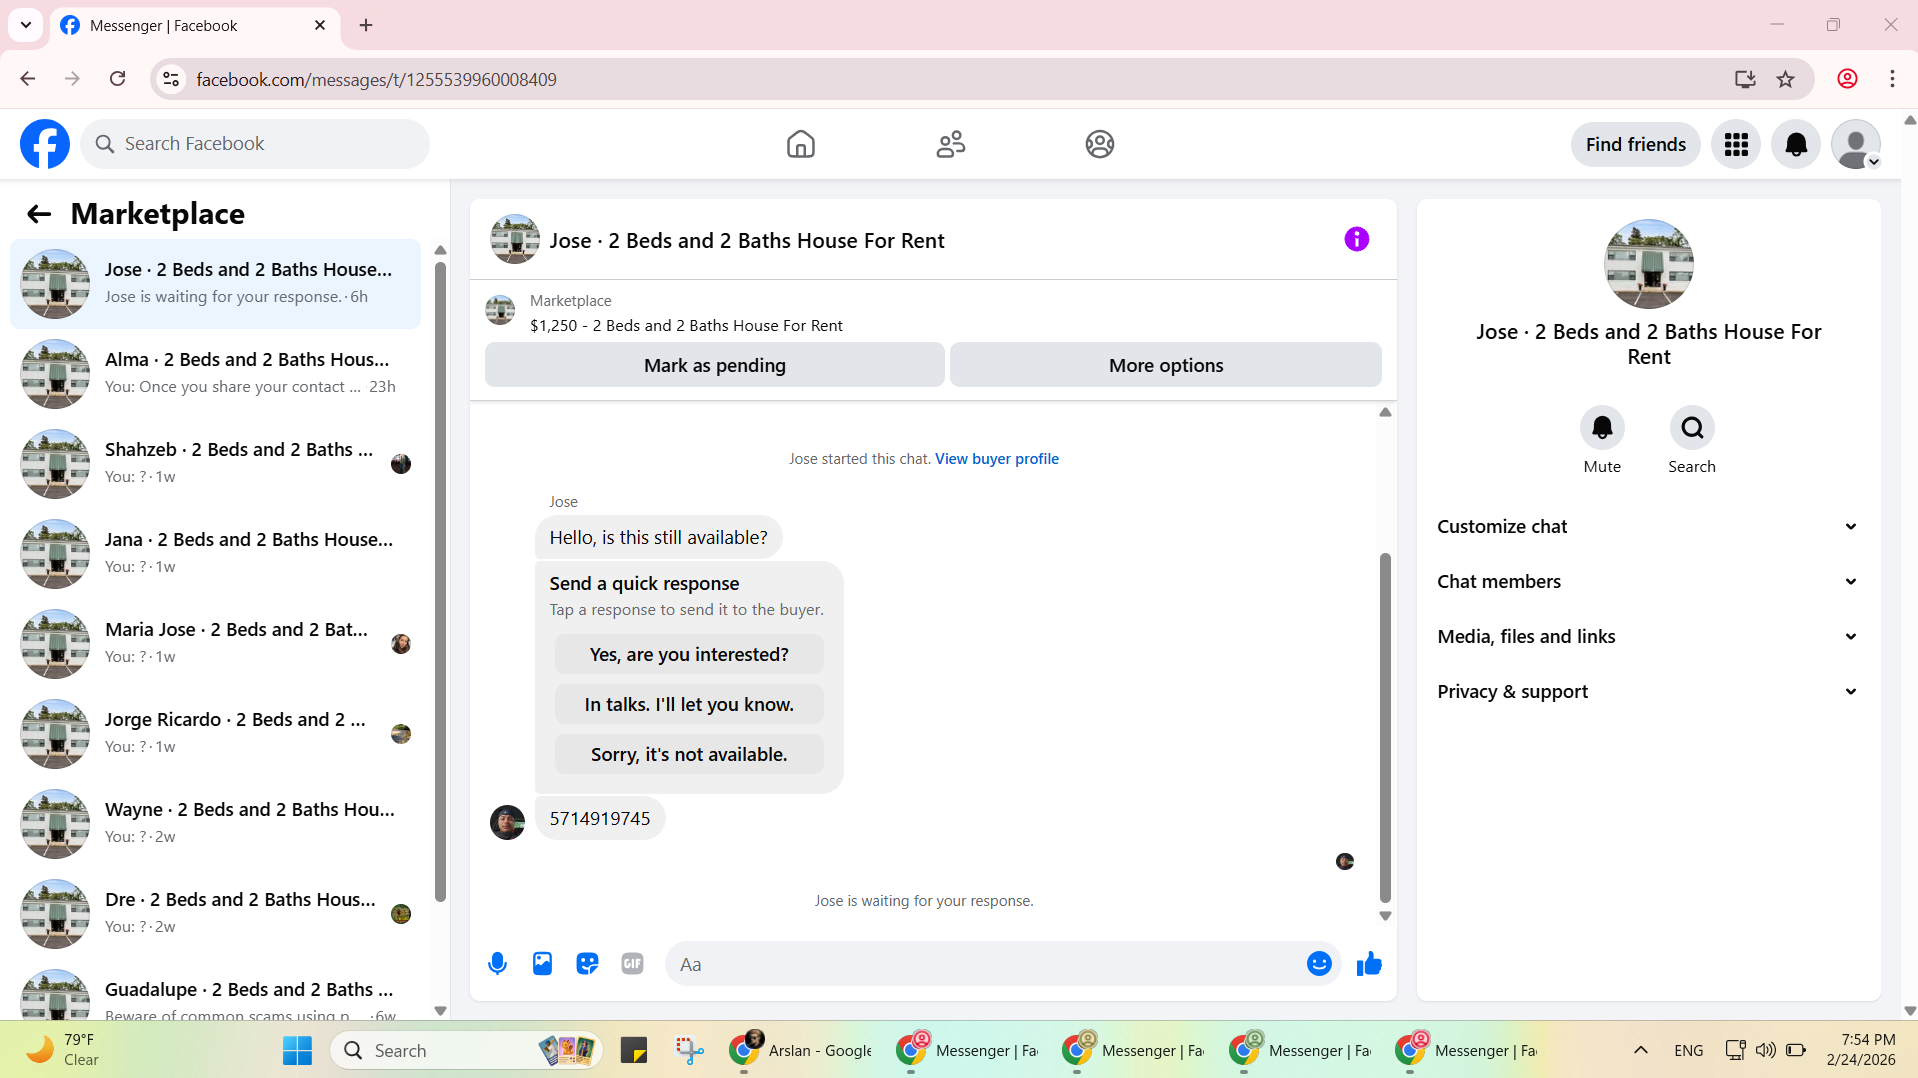This screenshot has width=1918, height=1078.
Task: Click the message bubble 5714919745
Action: point(600,819)
